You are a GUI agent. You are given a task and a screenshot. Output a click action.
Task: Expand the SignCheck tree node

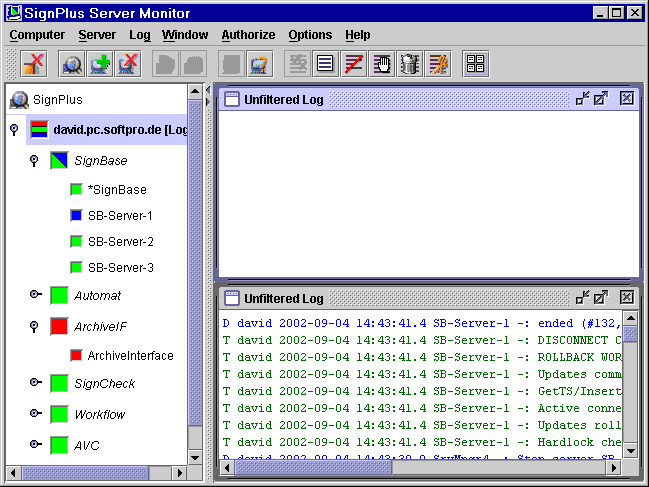pos(34,383)
